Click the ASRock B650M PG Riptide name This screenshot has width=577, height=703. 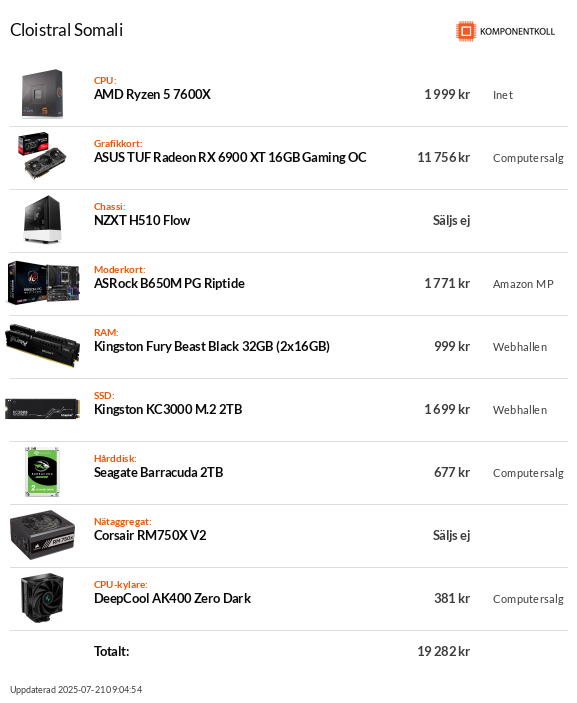tap(169, 283)
